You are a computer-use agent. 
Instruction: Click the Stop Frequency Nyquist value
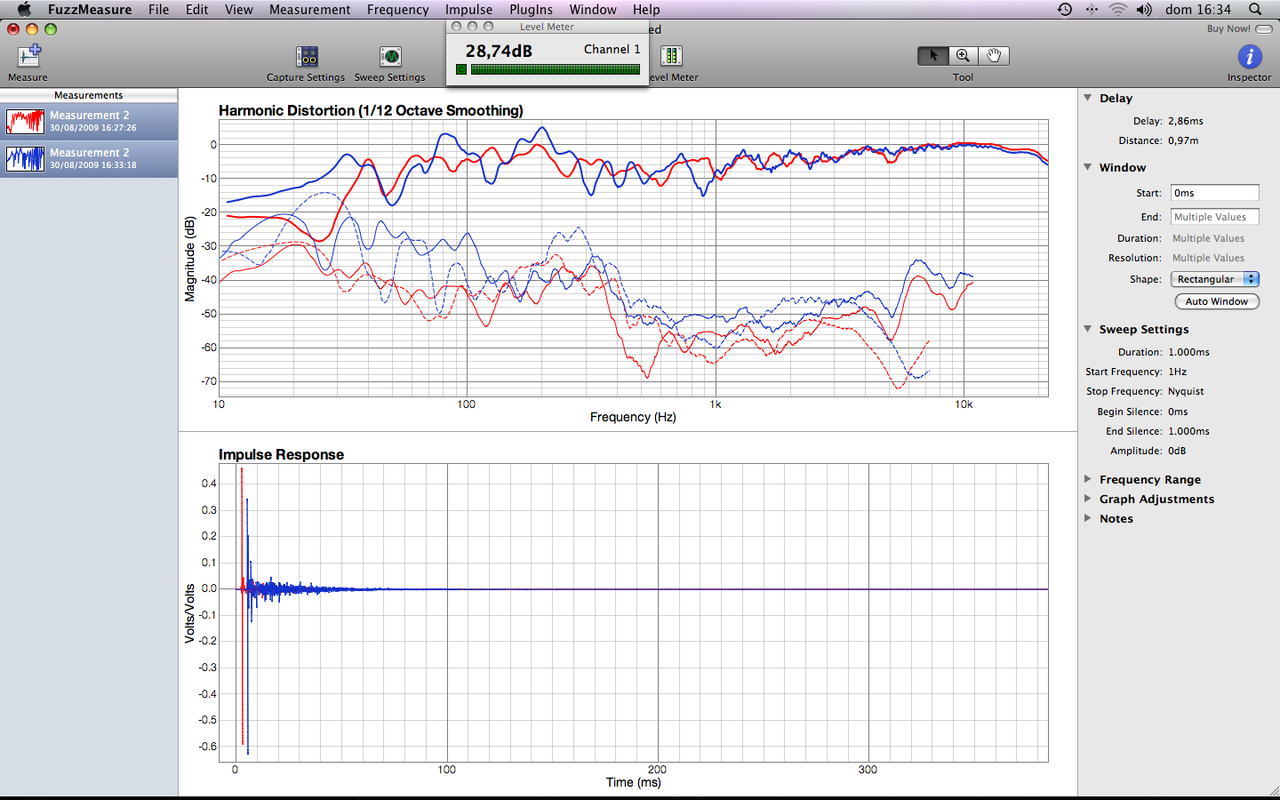tap(1187, 391)
